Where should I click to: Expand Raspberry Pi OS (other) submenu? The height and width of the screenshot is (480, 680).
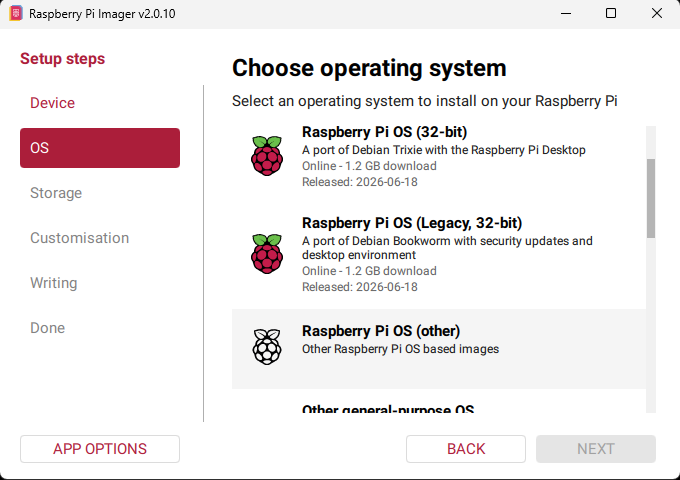[x=439, y=349]
